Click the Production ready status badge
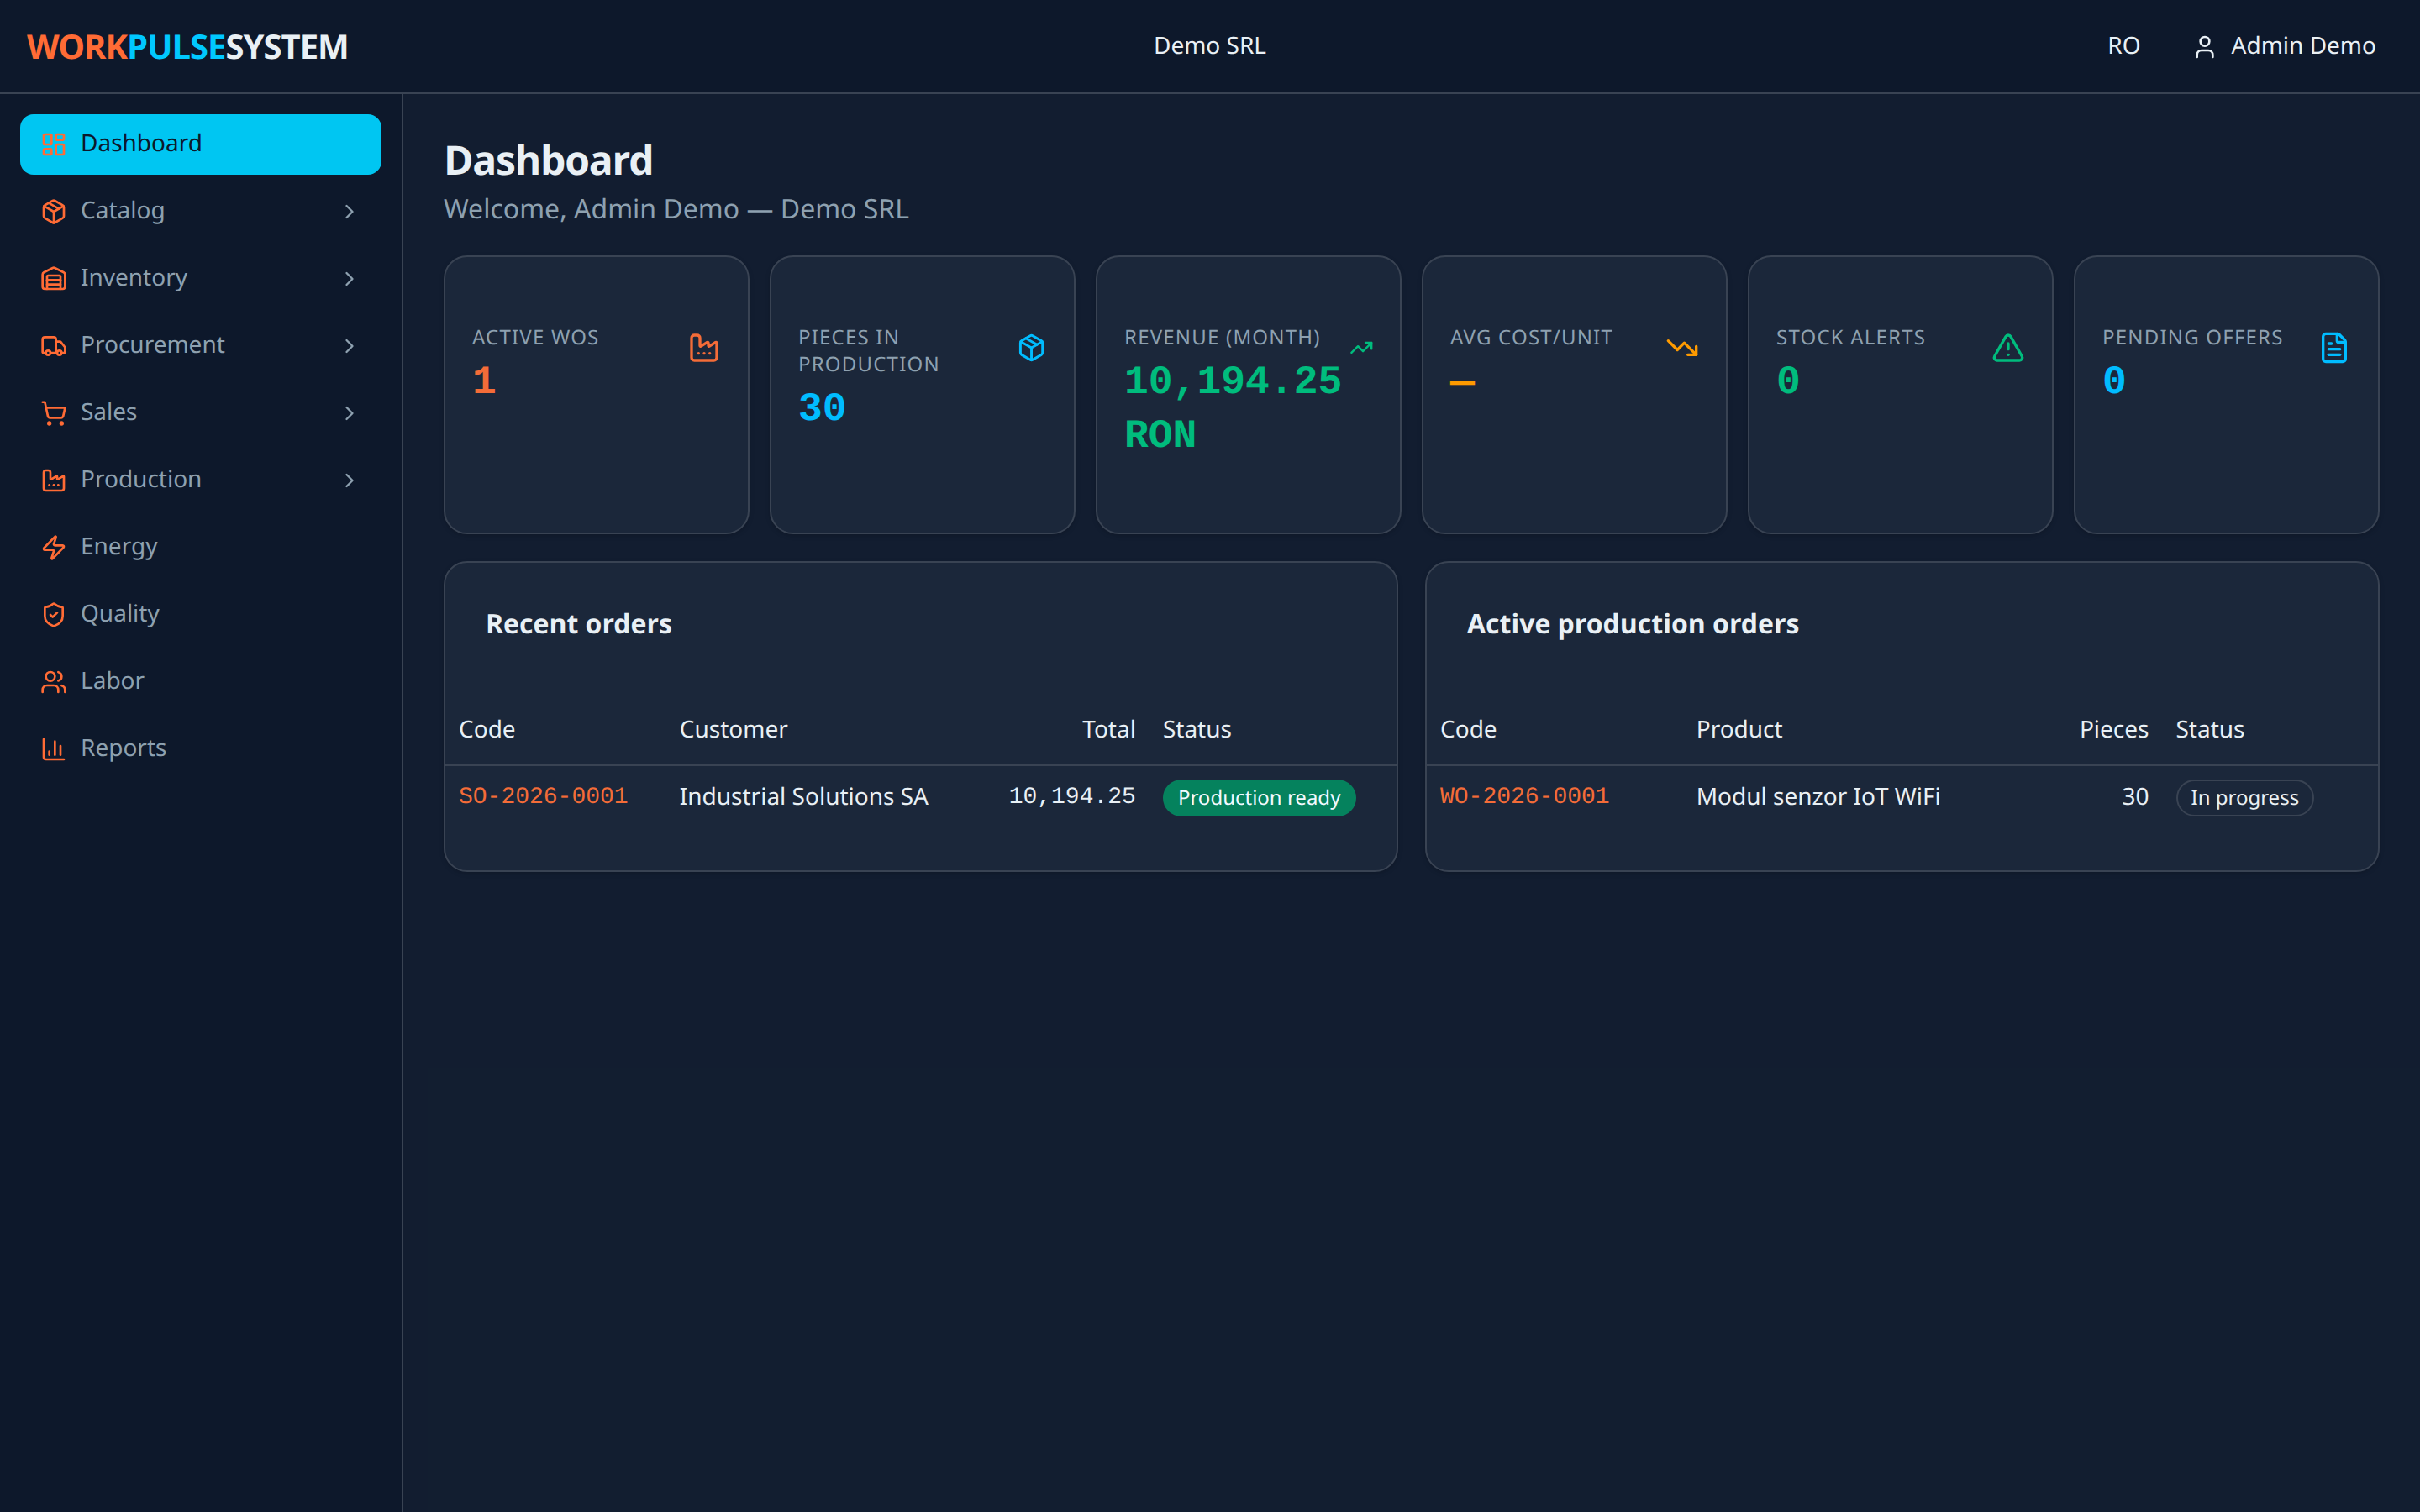The height and width of the screenshot is (1512, 2420). coord(1259,798)
